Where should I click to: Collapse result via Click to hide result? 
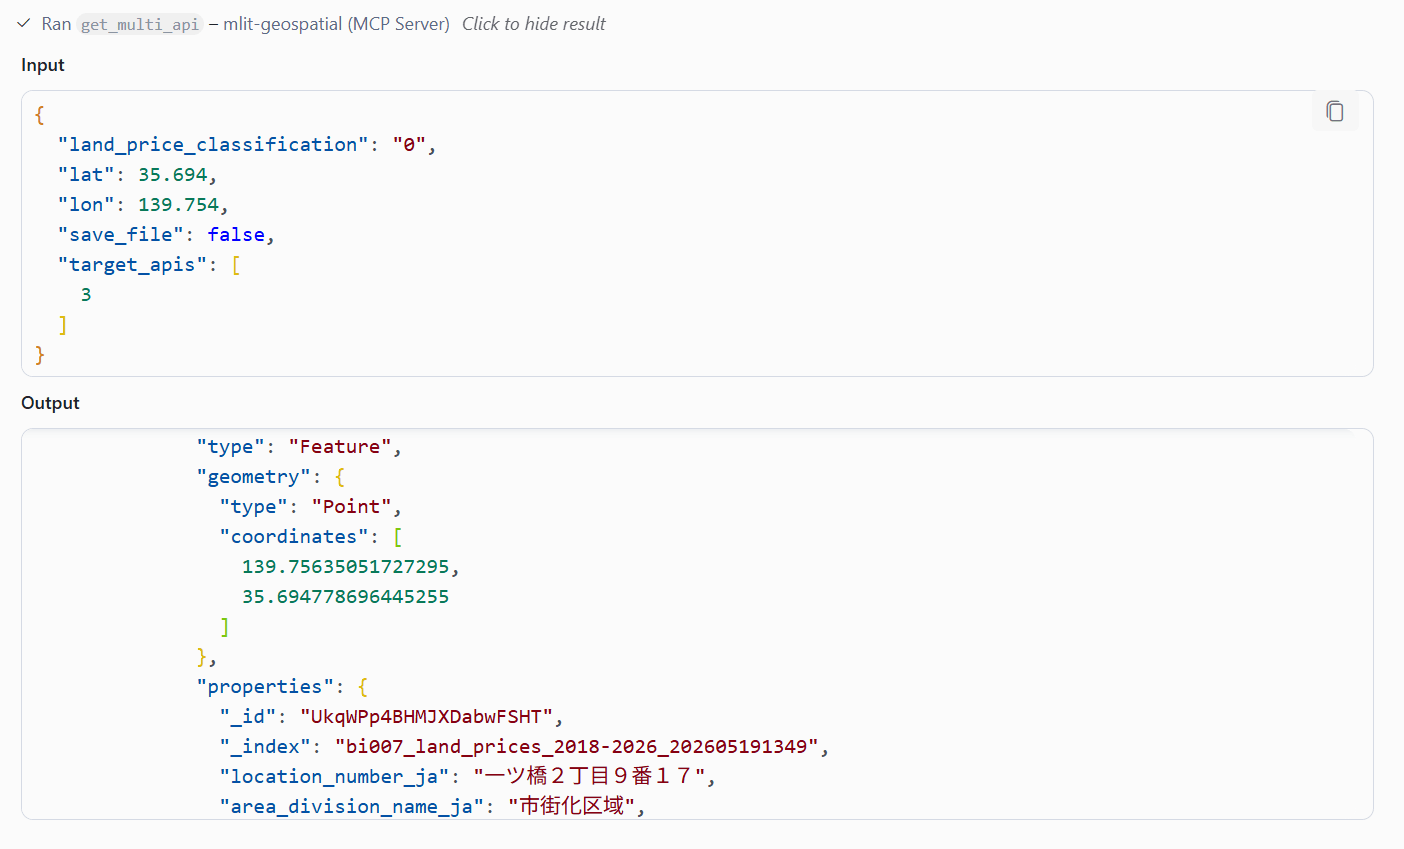click(534, 24)
